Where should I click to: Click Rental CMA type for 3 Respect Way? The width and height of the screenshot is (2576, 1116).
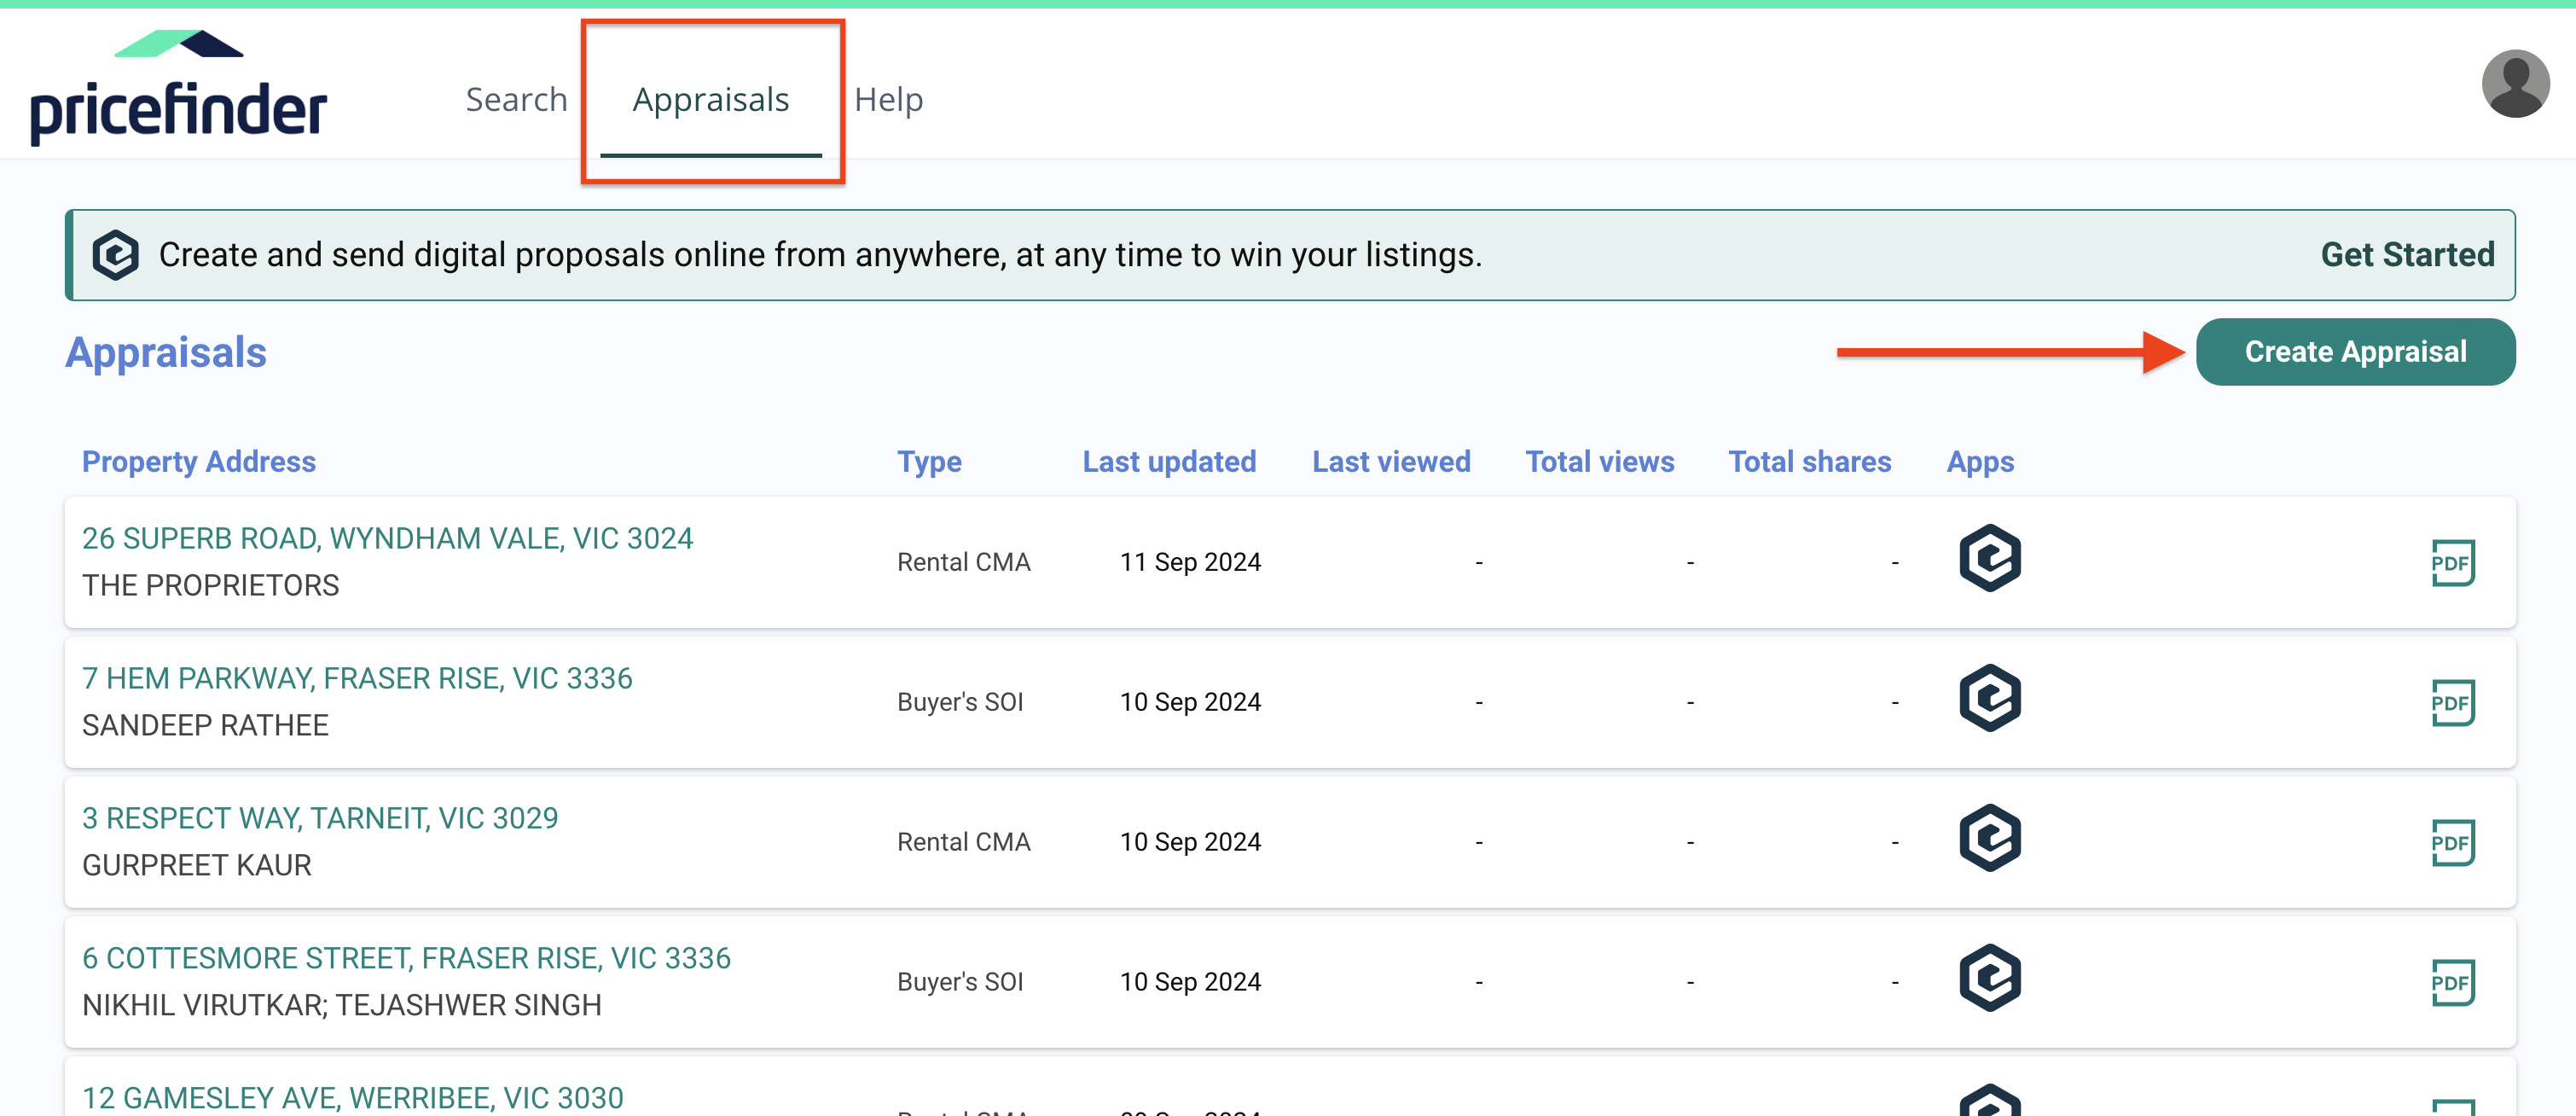point(963,842)
